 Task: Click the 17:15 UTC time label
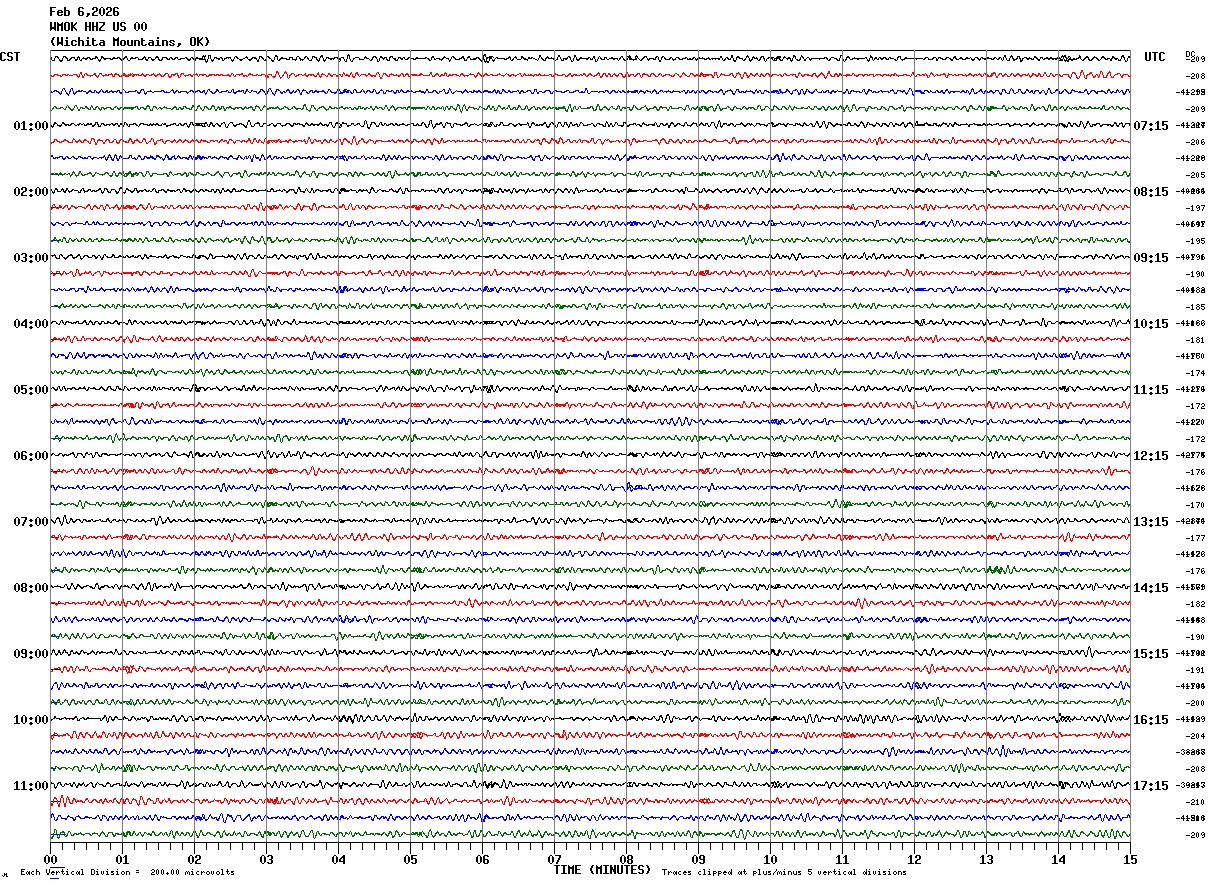tap(1150, 786)
